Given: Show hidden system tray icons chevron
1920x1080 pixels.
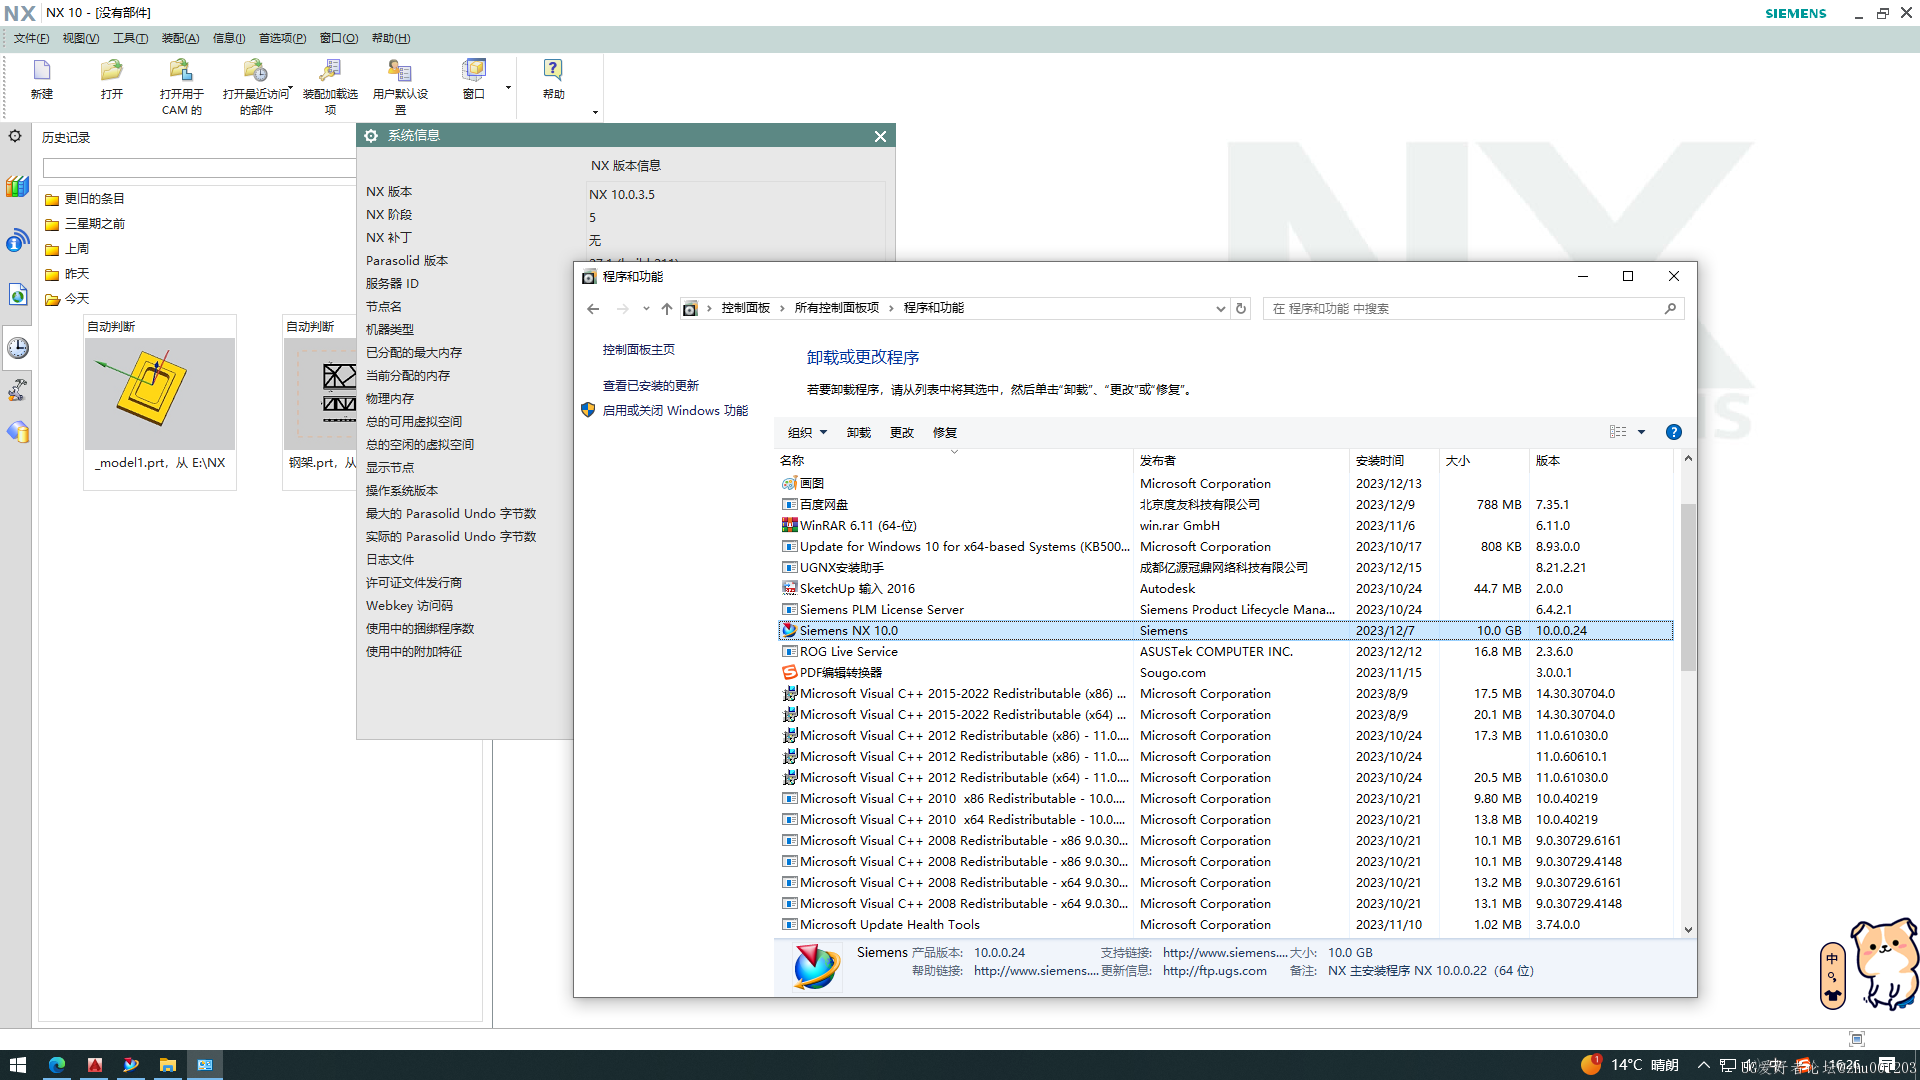Looking at the screenshot, I should tap(1703, 1065).
